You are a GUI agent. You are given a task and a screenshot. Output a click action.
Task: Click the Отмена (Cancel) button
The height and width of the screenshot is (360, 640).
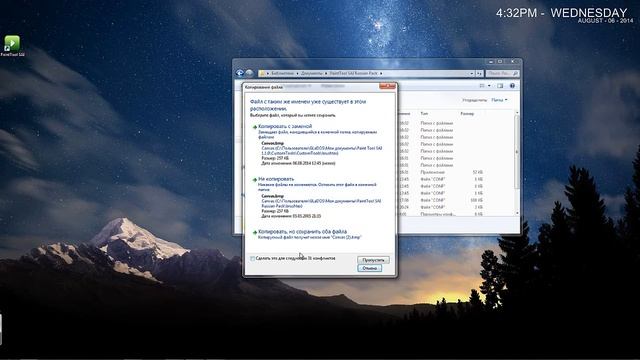pos(369,268)
